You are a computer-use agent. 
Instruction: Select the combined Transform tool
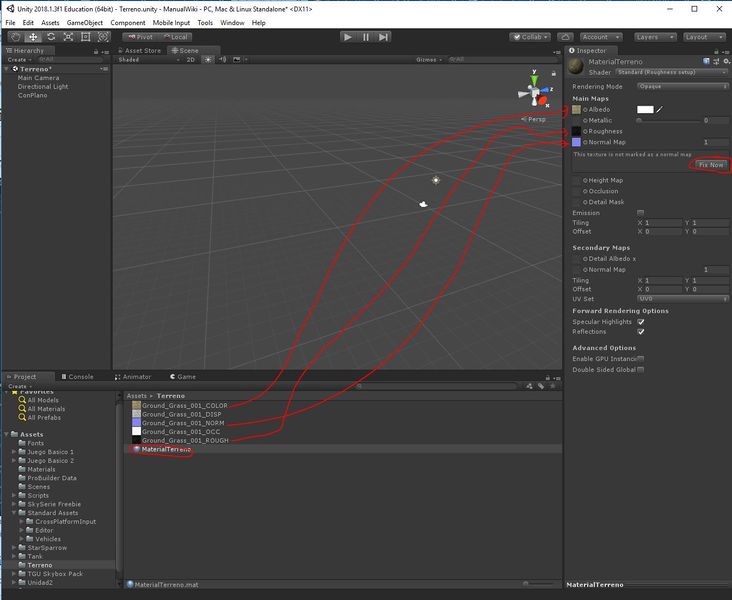click(103, 37)
